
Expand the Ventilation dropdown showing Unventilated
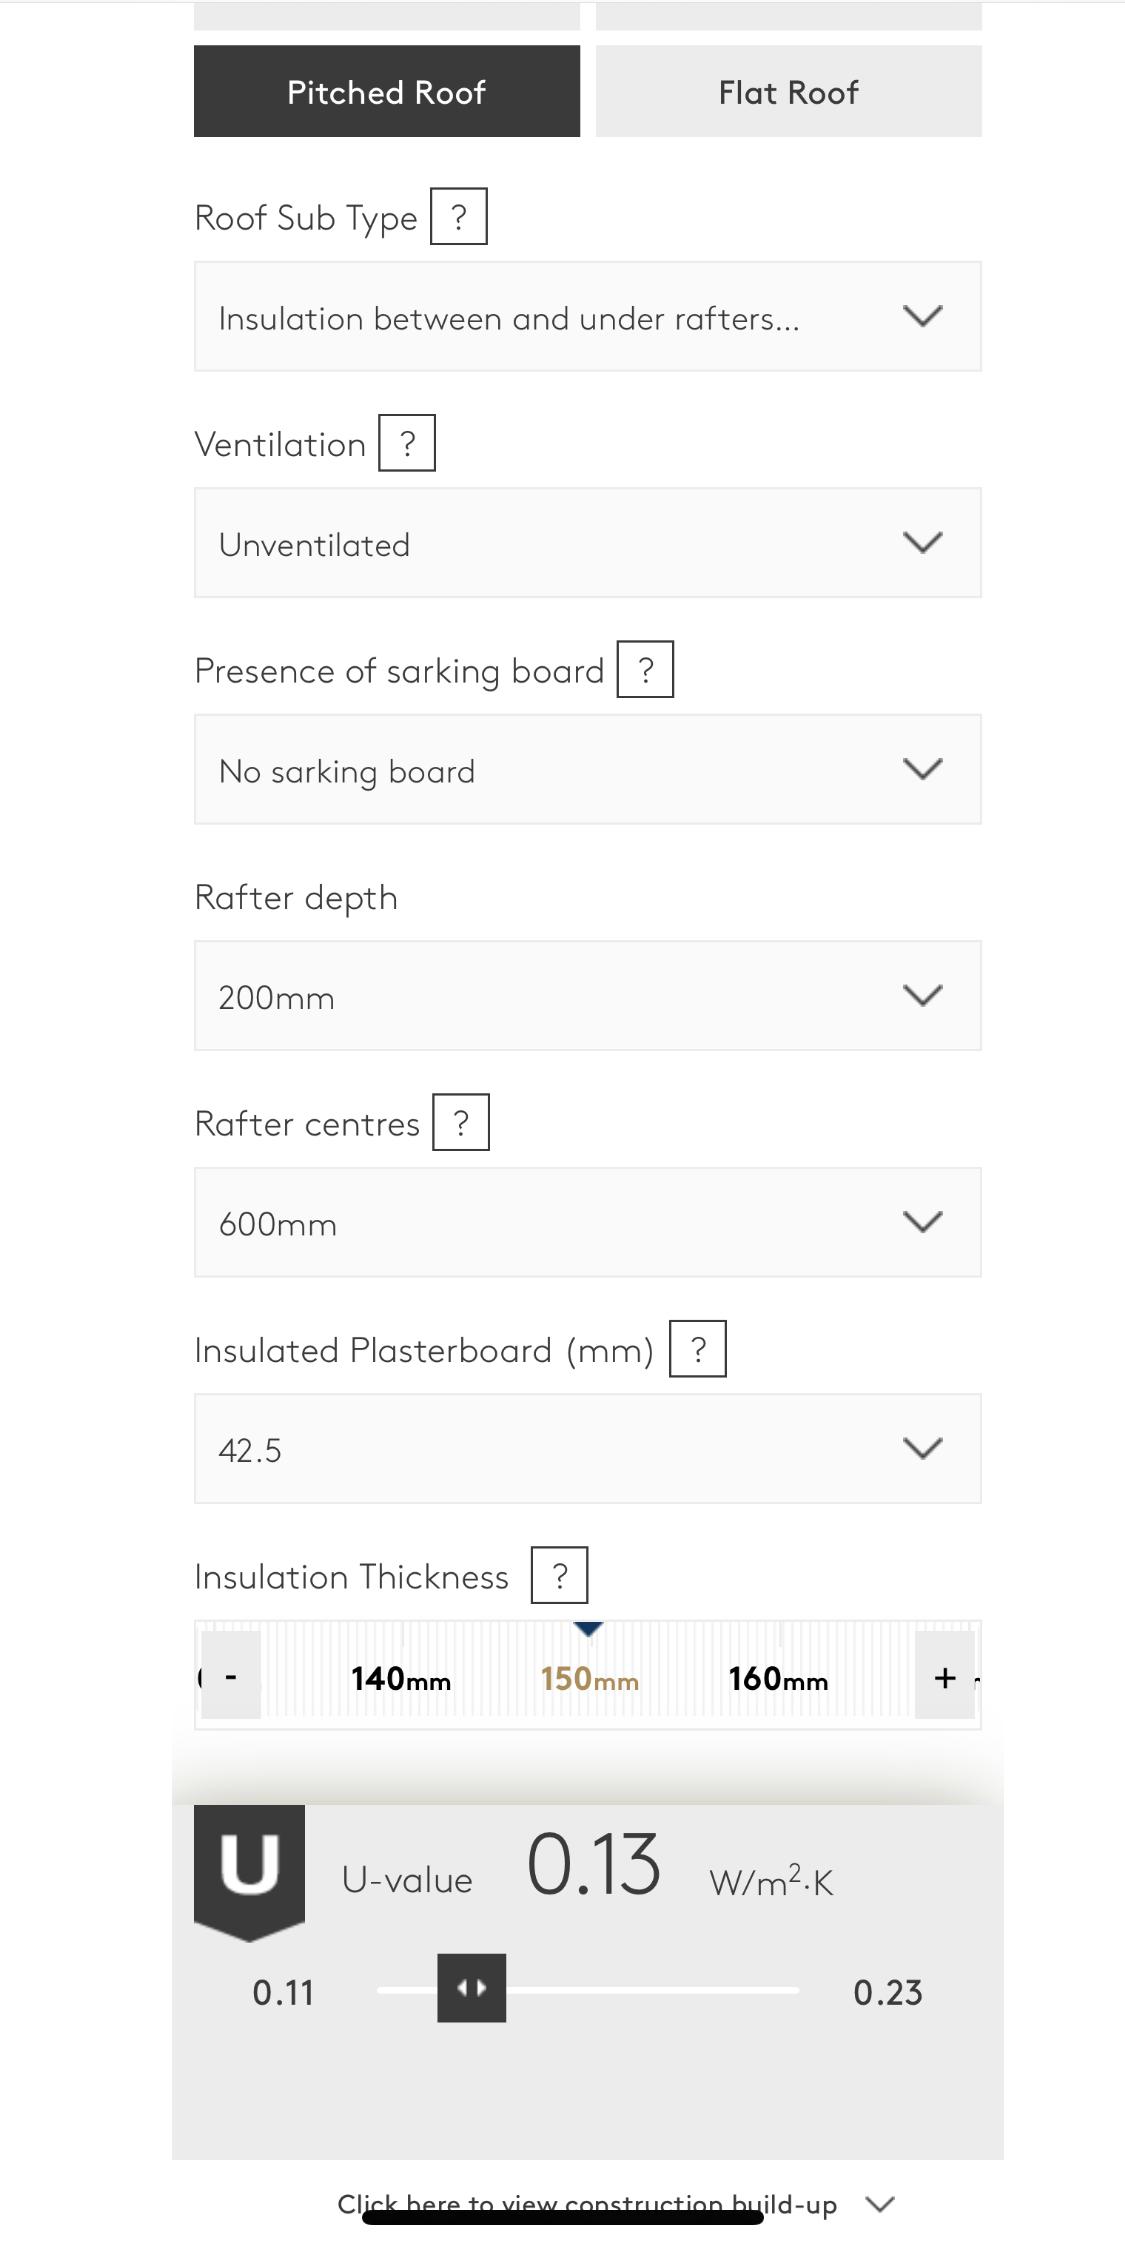pos(587,543)
